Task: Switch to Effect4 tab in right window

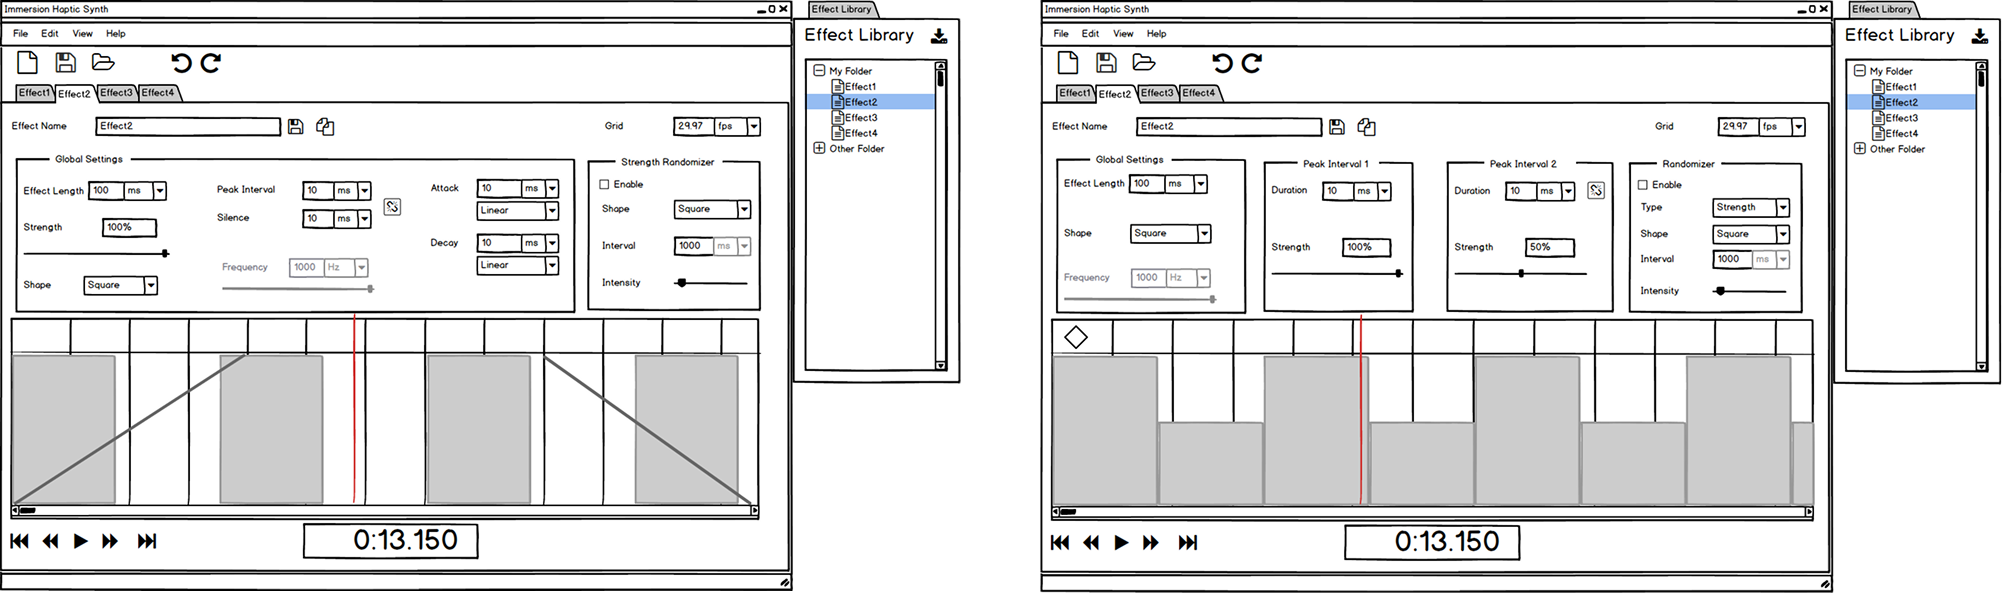Action: (1198, 92)
